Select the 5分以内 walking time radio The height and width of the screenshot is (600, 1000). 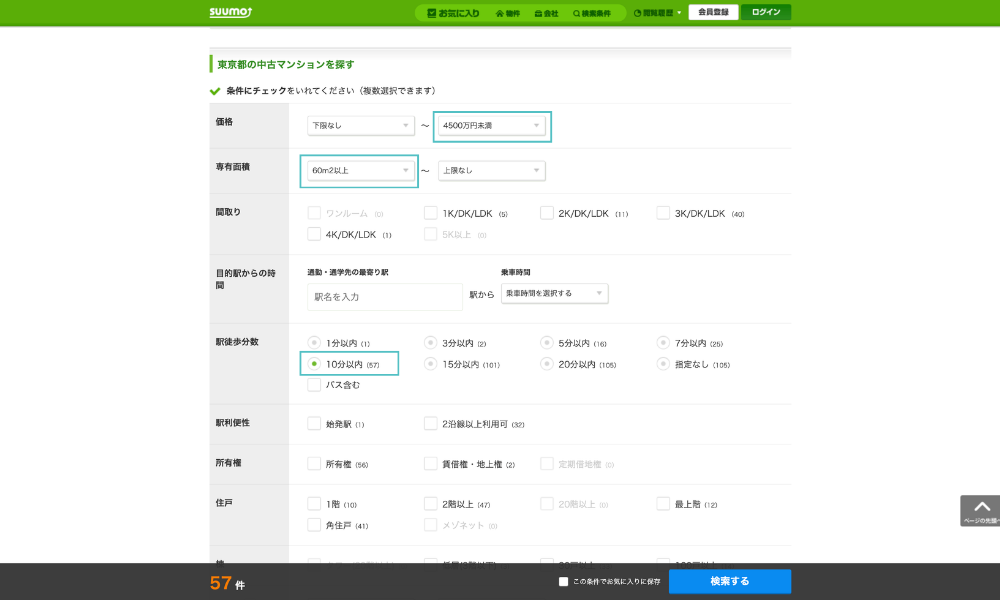(x=547, y=343)
